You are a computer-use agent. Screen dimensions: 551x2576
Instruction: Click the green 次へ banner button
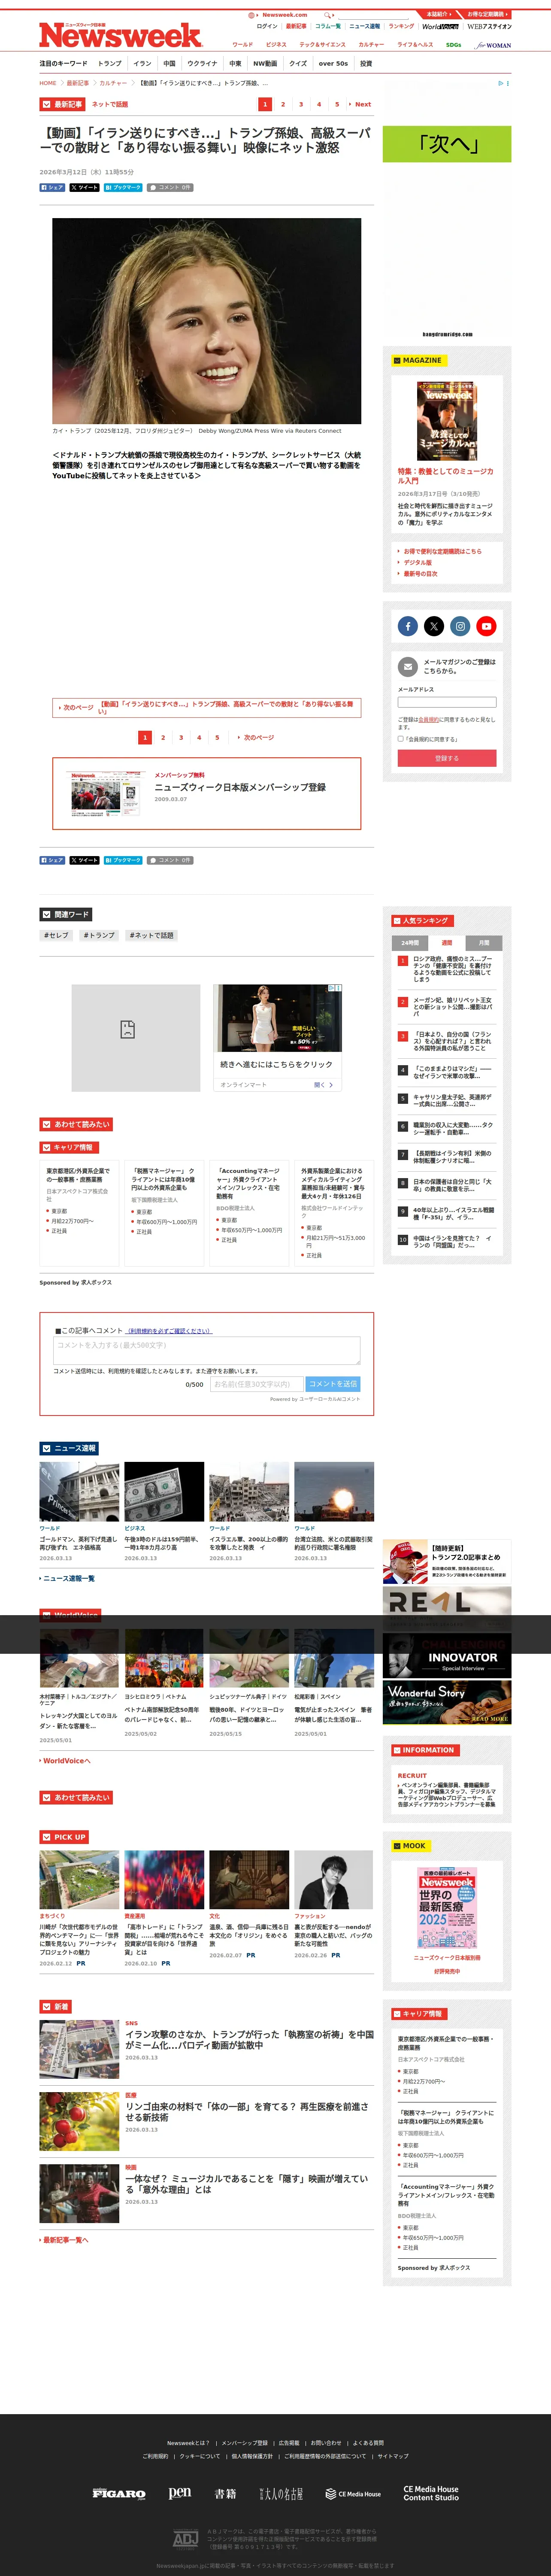coord(447,144)
